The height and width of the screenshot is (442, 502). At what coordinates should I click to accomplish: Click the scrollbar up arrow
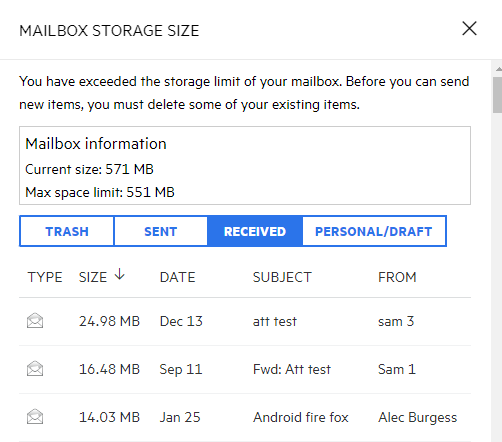coord(498,69)
